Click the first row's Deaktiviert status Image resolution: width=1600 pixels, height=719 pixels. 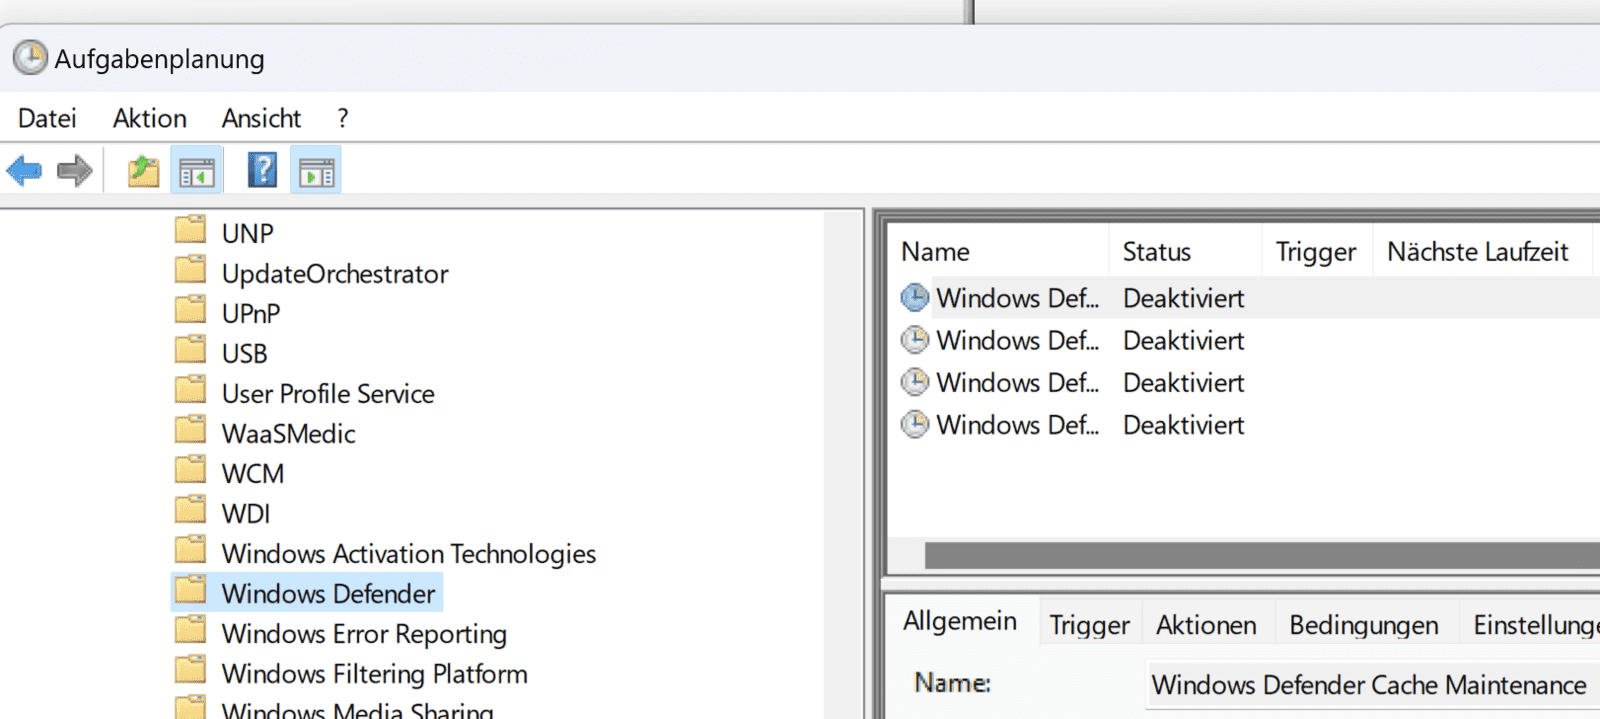coord(1184,298)
